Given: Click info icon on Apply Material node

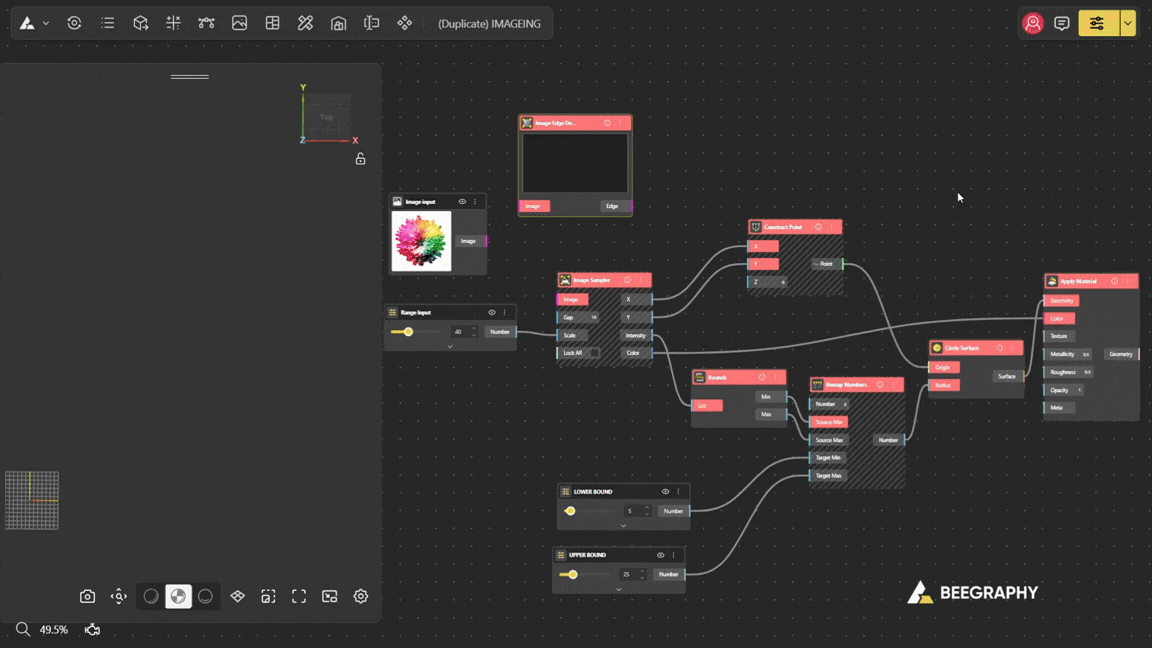Looking at the screenshot, I should 1115,281.
